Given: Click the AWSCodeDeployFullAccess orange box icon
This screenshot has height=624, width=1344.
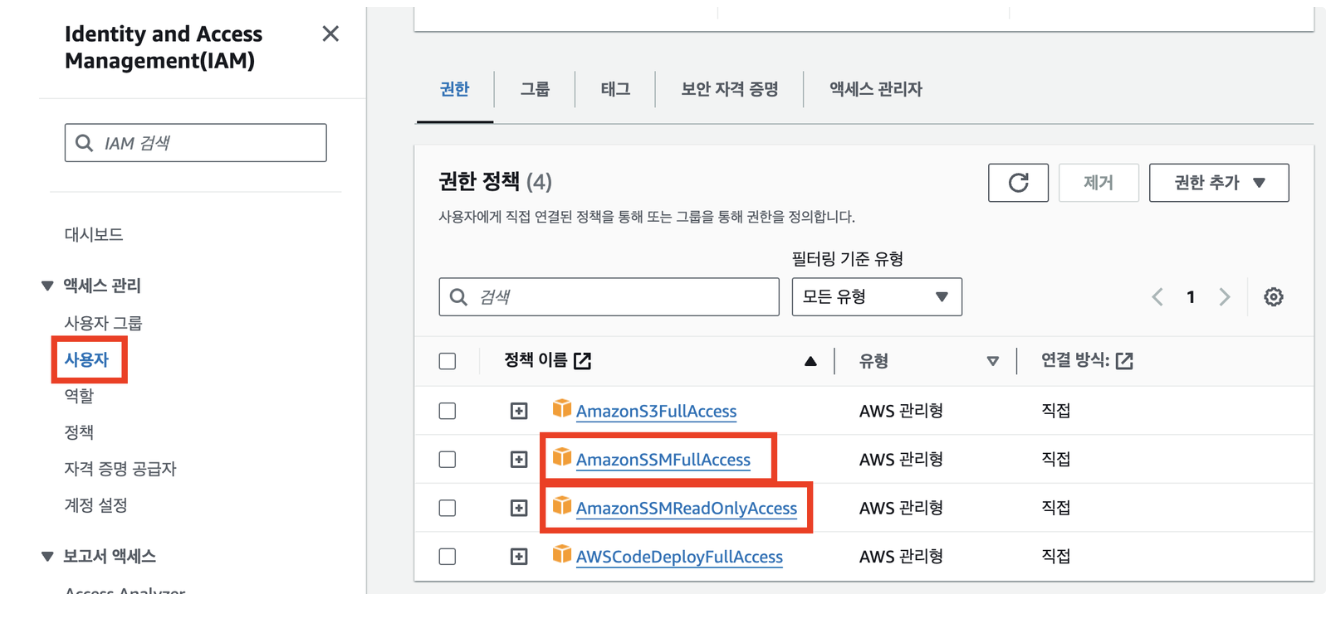Looking at the screenshot, I should click(562, 554).
